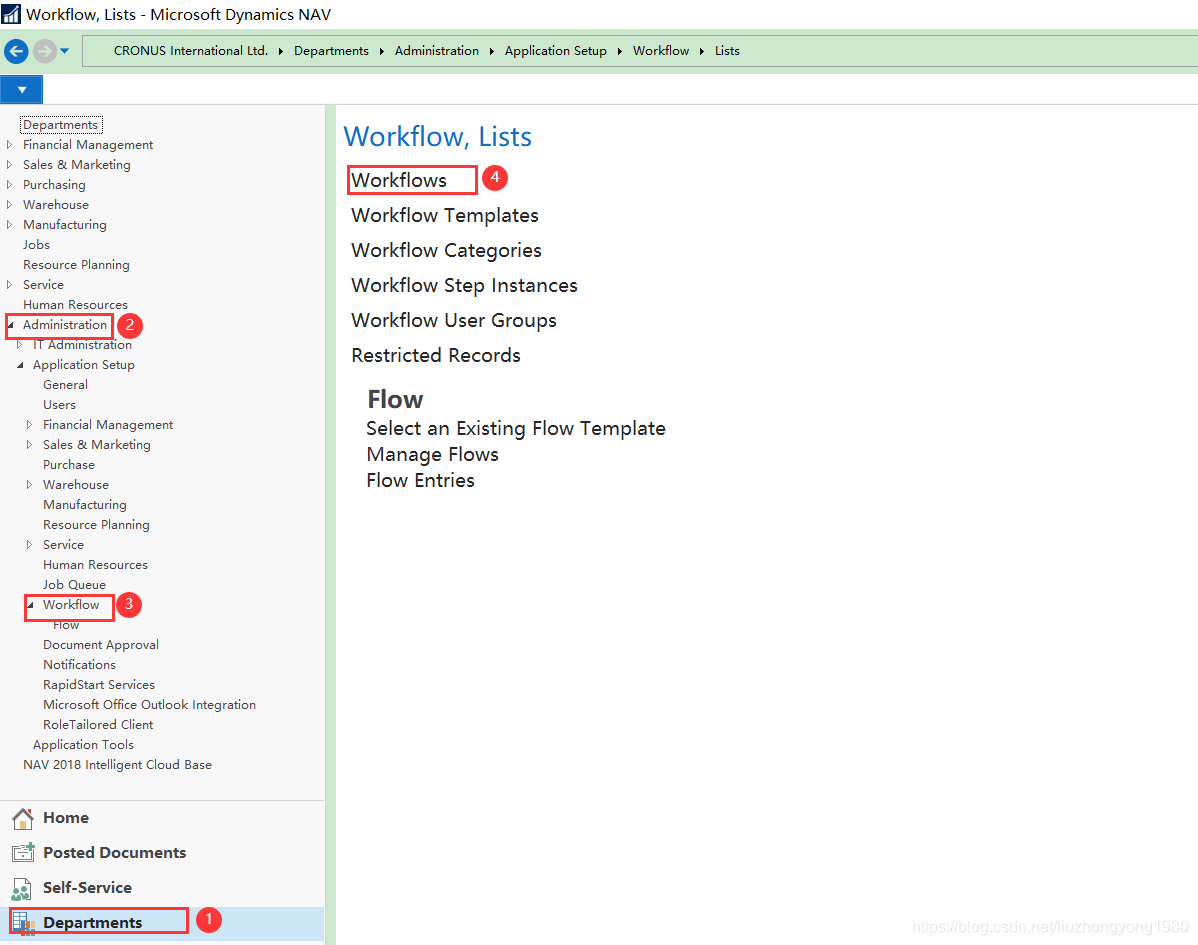Open Workflow Step Instances link
The width and height of the screenshot is (1198, 945).
click(x=465, y=286)
